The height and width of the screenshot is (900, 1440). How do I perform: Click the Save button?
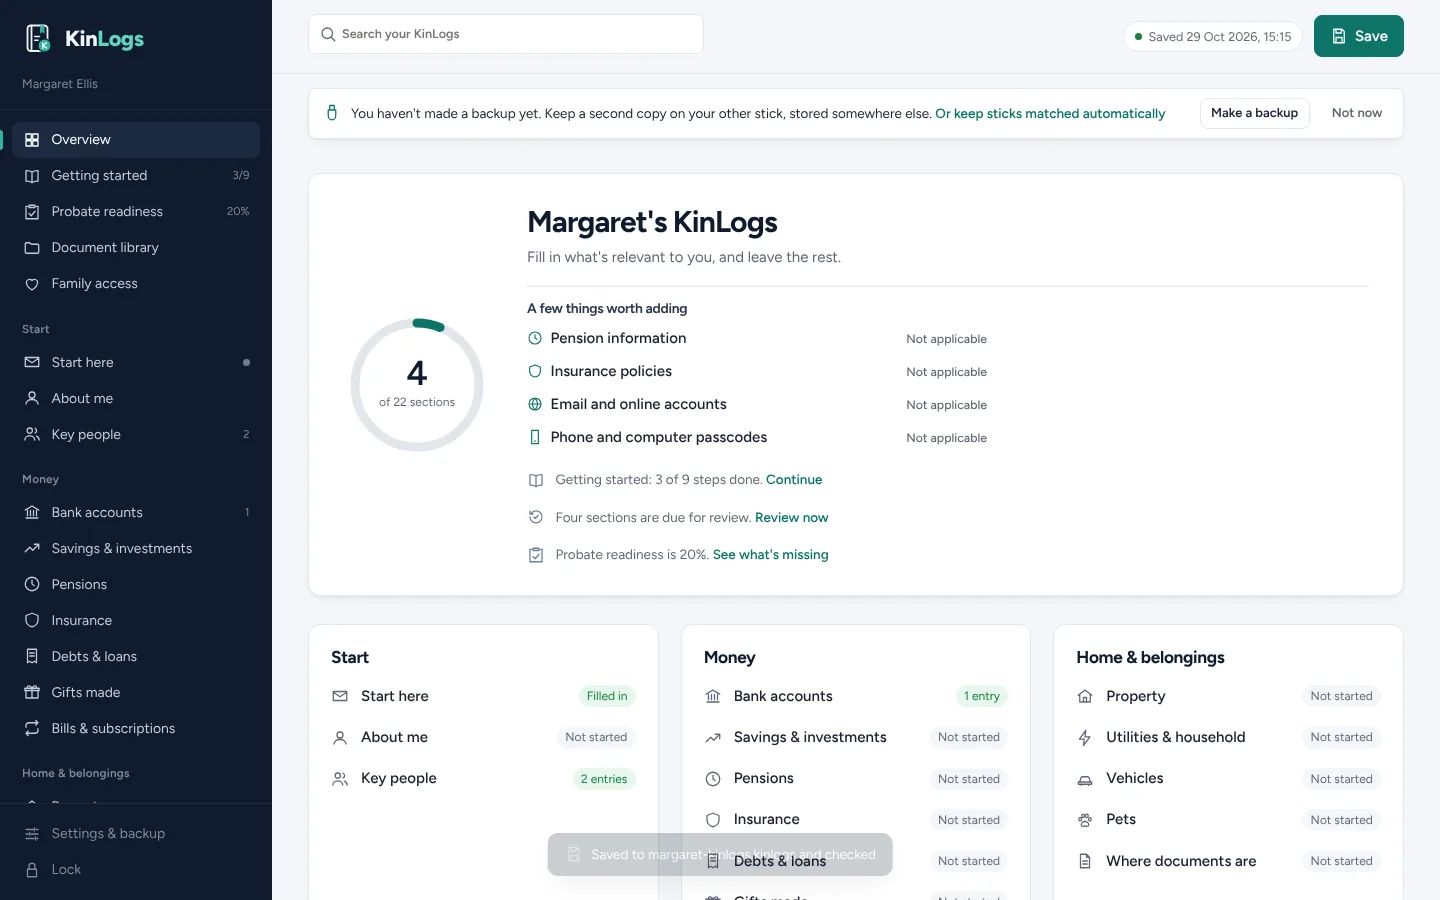[x=1359, y=36]
